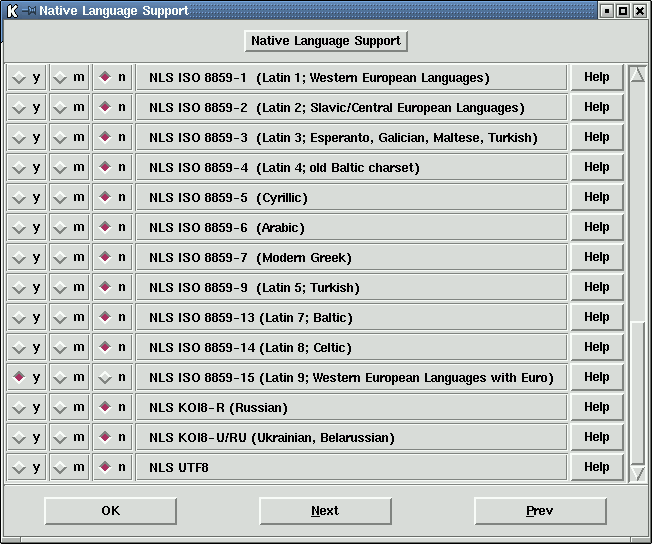Click the scrollbar down arrow
The height and width of the screenshot is (544, 652).
(x=637, y=473)
